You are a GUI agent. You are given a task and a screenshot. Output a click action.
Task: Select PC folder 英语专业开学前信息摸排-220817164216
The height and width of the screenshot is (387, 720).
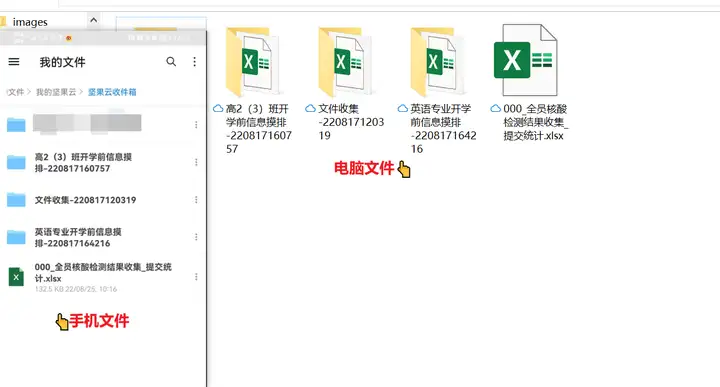point(439,61)
